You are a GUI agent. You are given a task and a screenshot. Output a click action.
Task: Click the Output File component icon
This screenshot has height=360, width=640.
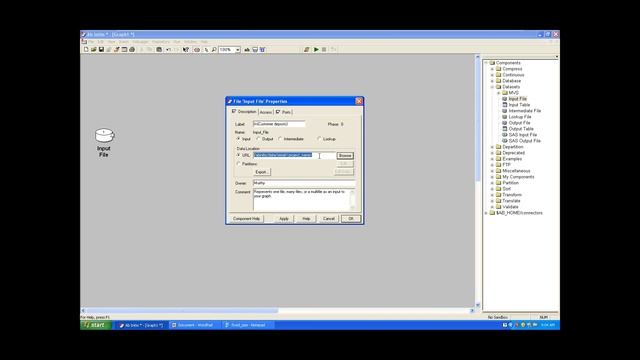pos(504,123)
